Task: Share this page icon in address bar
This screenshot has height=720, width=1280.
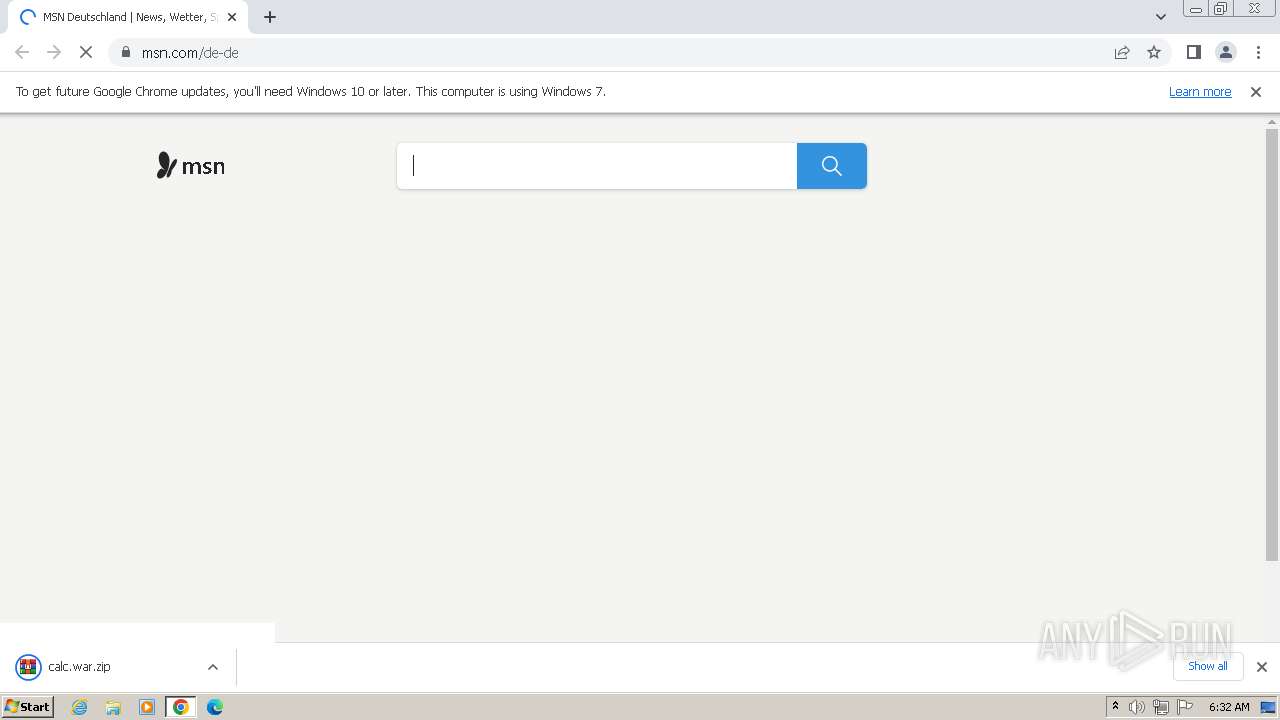Action: [1122, 52]
